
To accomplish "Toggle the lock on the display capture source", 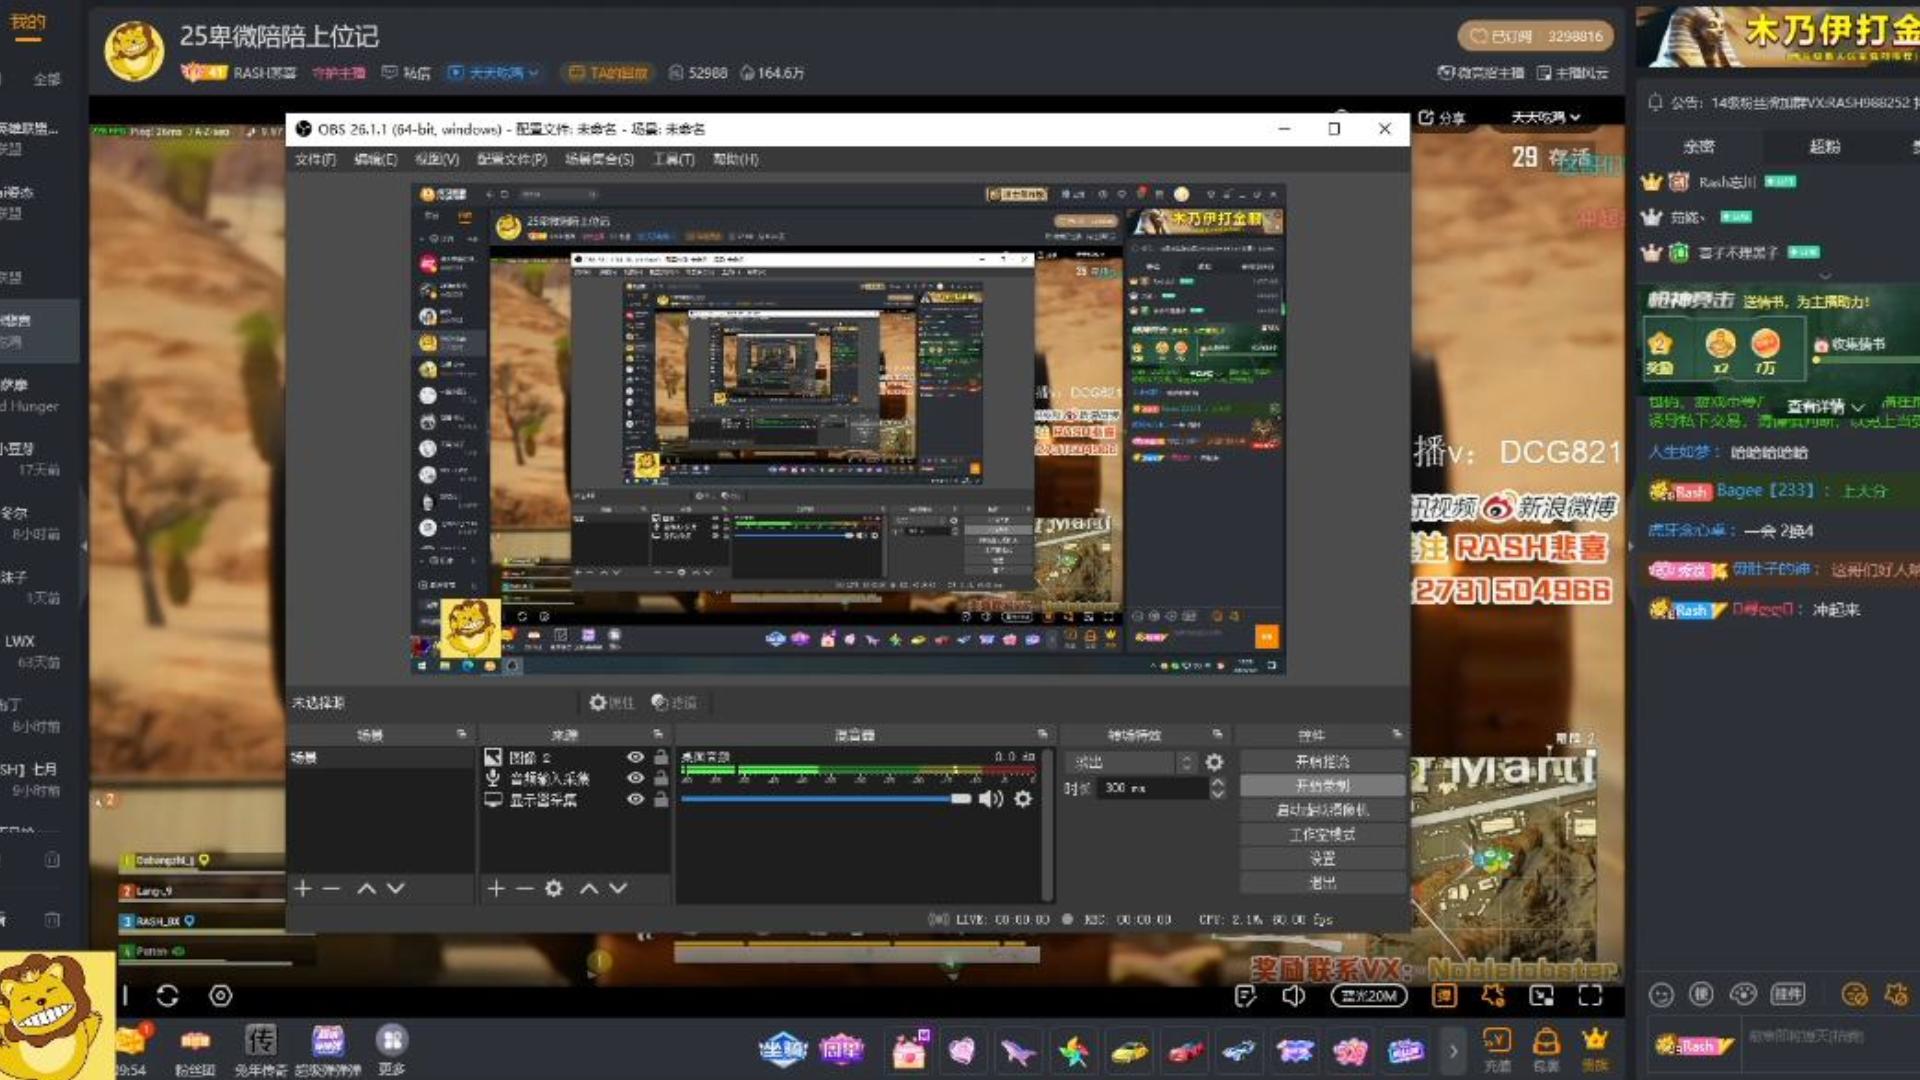I will coord(661,799).
